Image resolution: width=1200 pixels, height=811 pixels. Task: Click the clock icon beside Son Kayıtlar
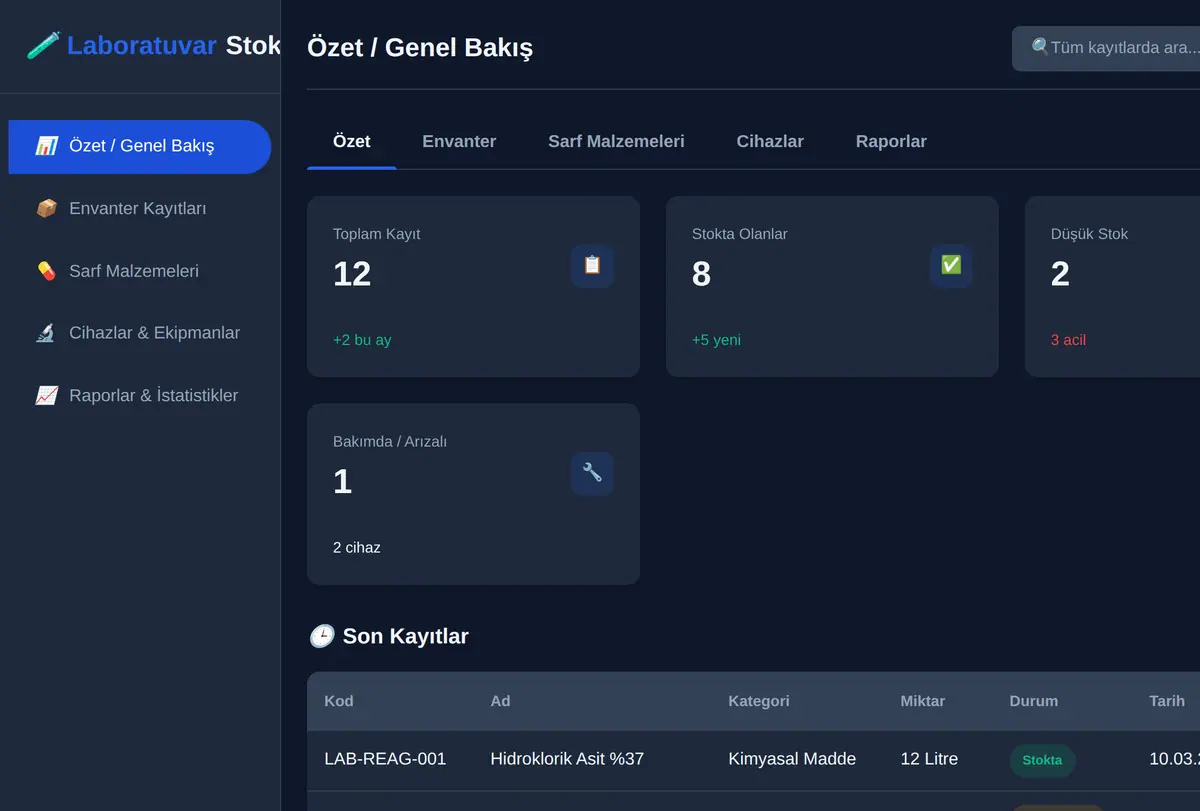(321, 636)
